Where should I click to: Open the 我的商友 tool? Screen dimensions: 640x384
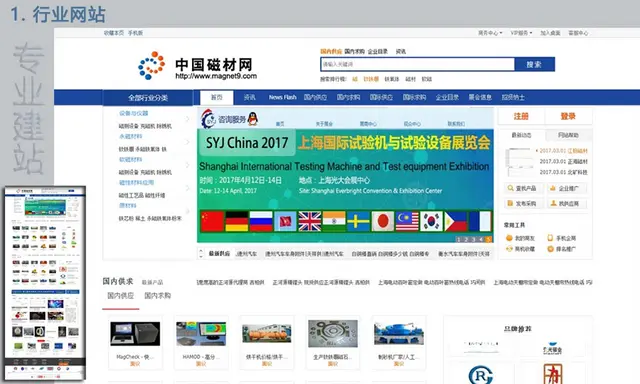520,238
